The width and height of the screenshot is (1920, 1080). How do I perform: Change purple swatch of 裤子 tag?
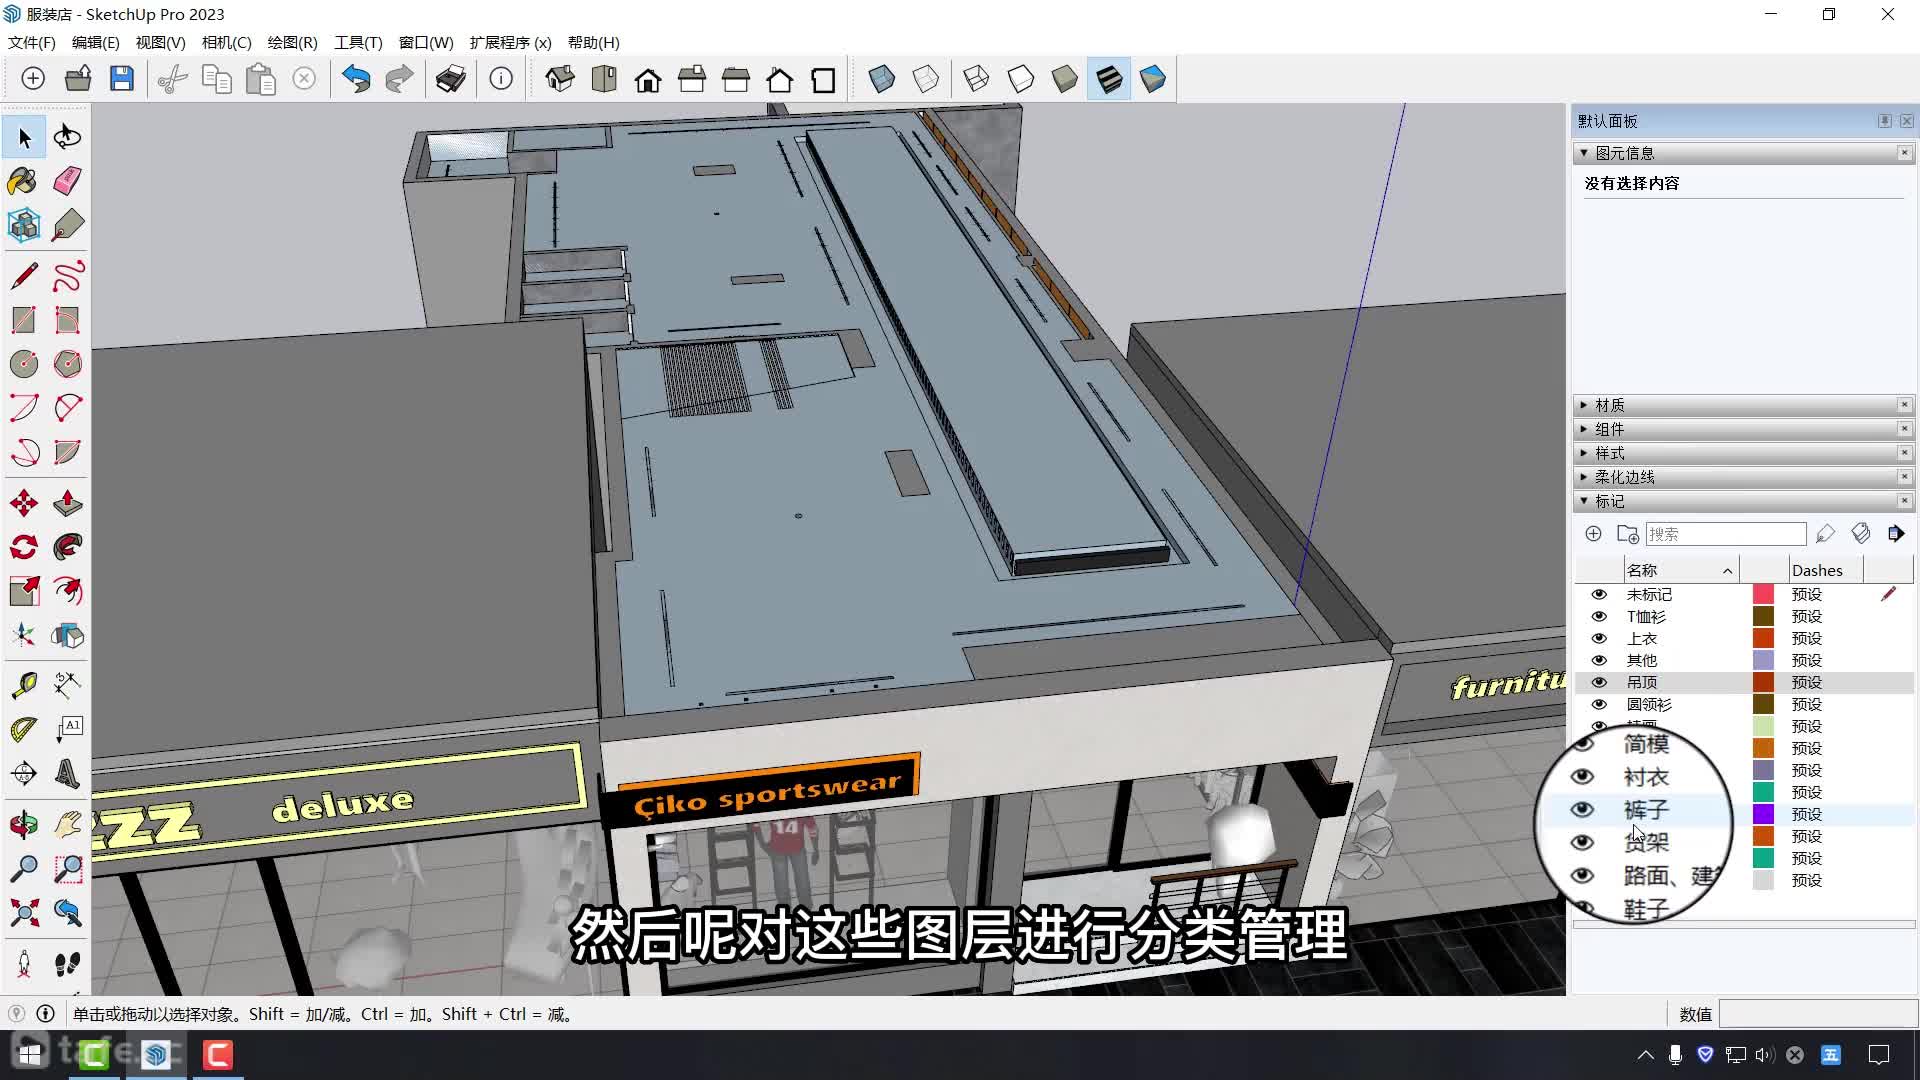(x=1764, y=814)
